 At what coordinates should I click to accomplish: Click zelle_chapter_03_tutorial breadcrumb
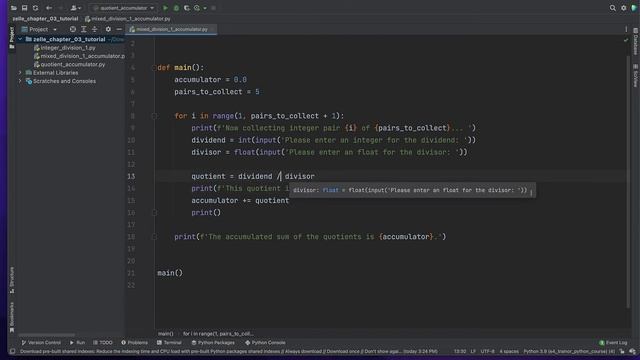click(x=45, y=19)
